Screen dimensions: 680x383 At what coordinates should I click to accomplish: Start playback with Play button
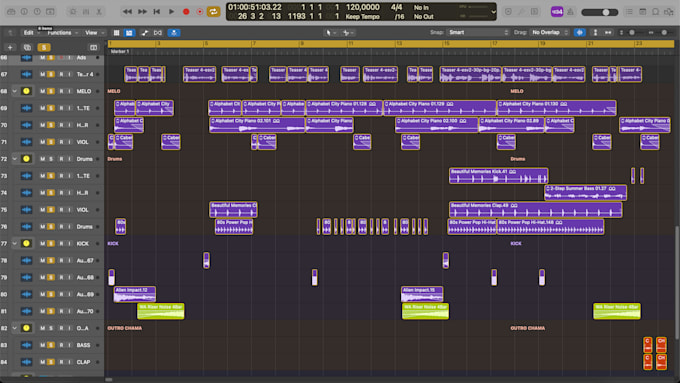pos(171,12)
